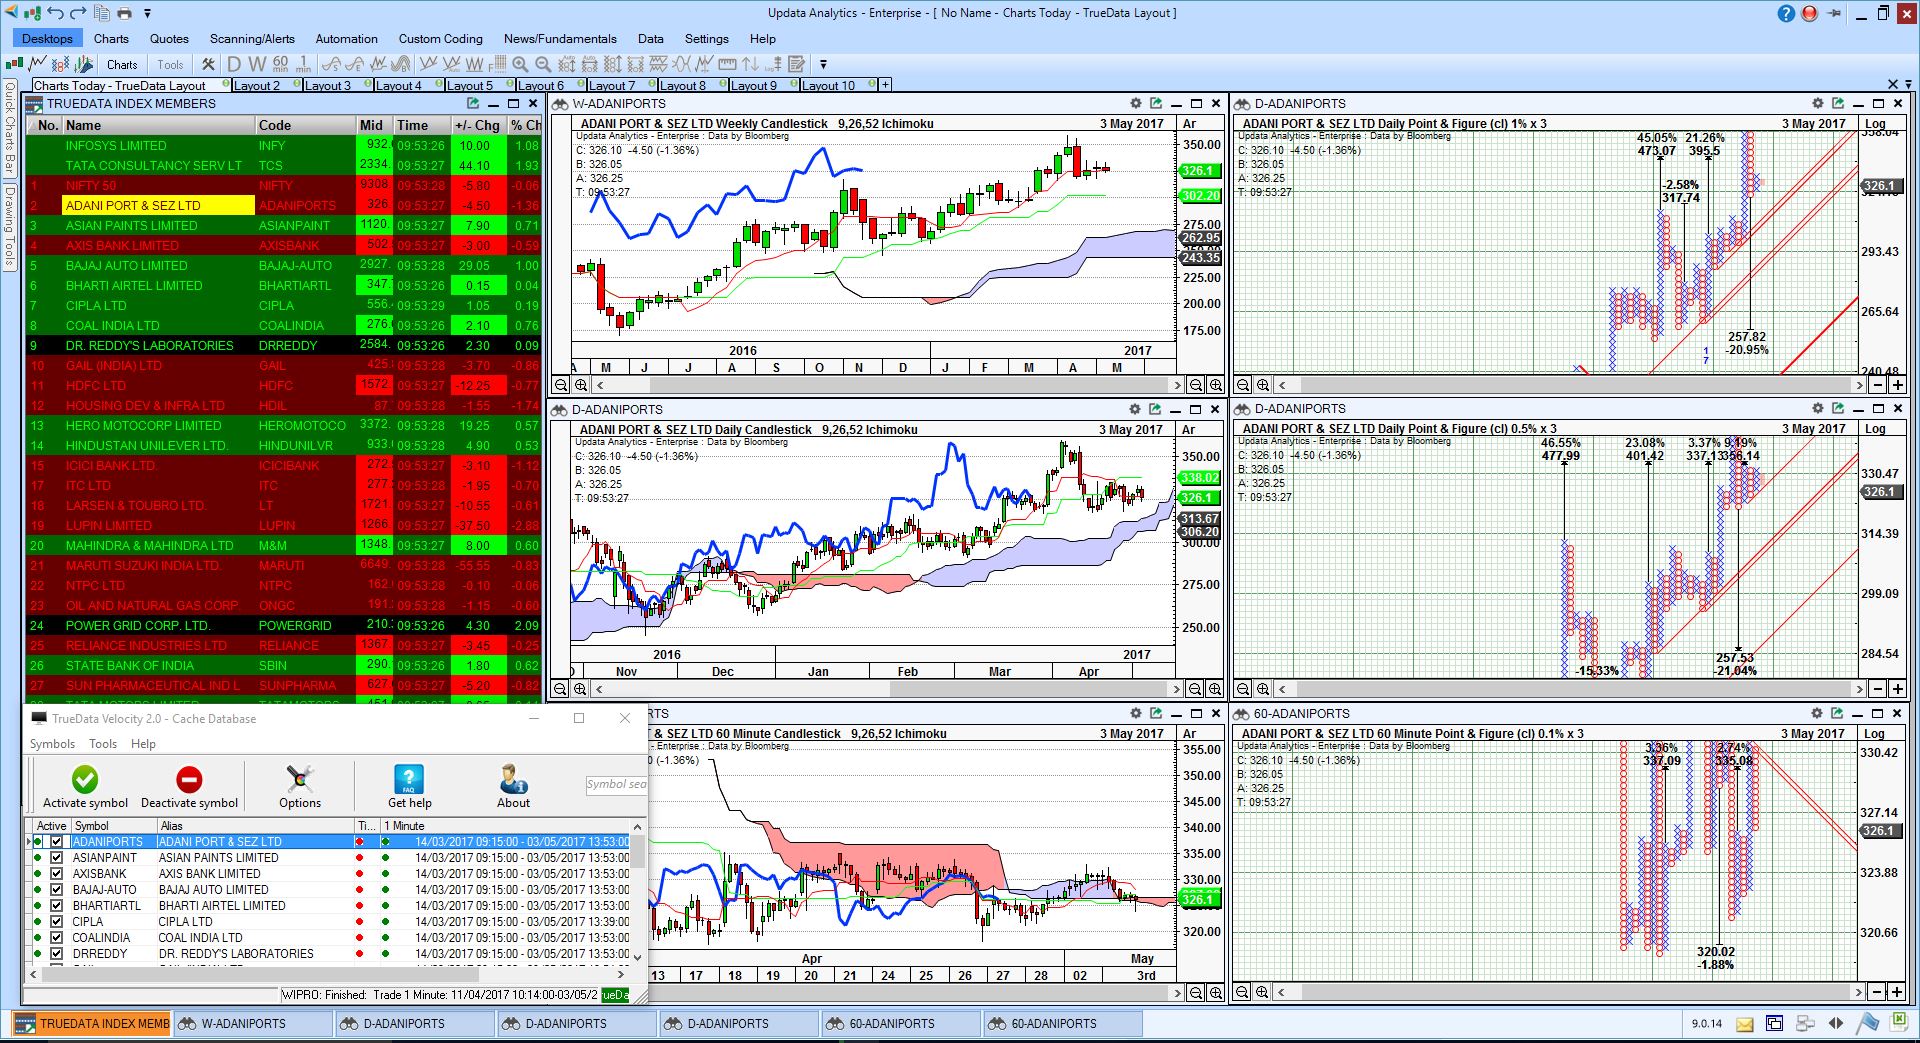Image resolution: width=1920 pixels, height=1043 pixels.
Task: Click the green Excel icon in the status bar
Action: (1898, 1022)
